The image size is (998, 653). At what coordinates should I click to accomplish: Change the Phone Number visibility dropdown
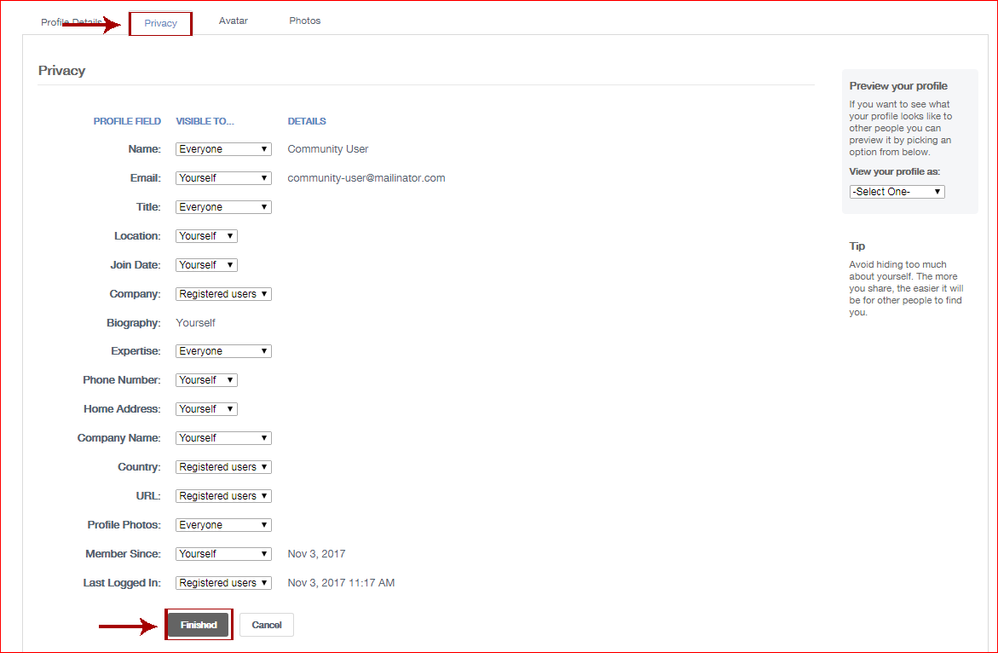206,380
